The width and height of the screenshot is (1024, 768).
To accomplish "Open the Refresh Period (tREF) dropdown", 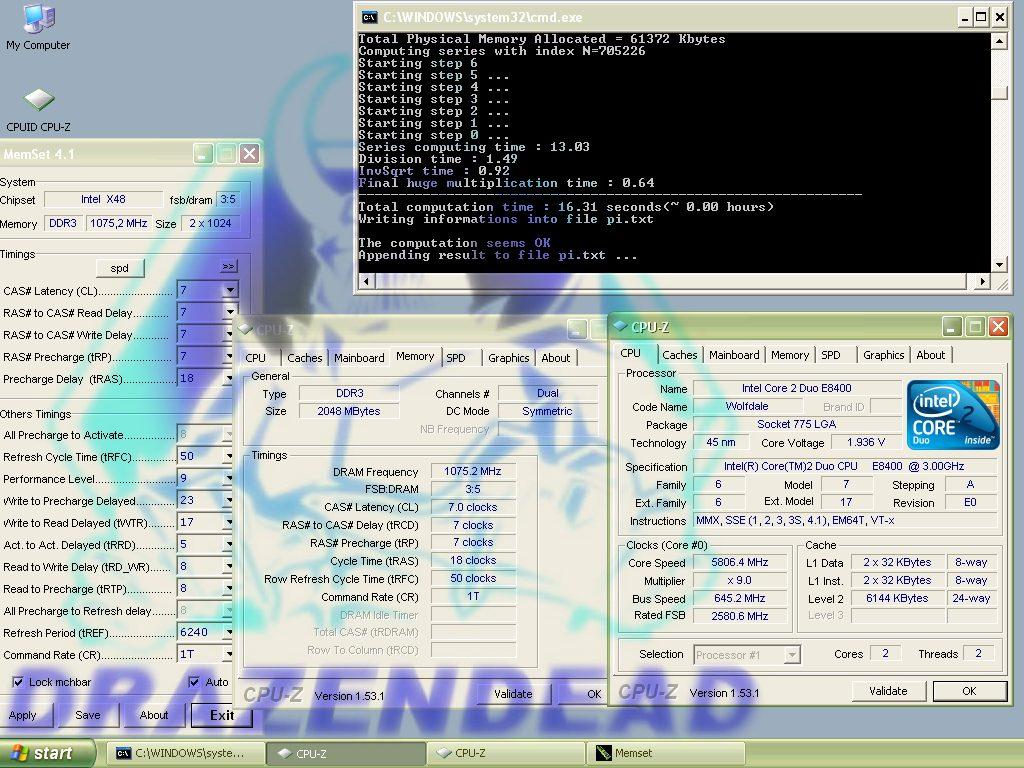I will pos(228,632).
